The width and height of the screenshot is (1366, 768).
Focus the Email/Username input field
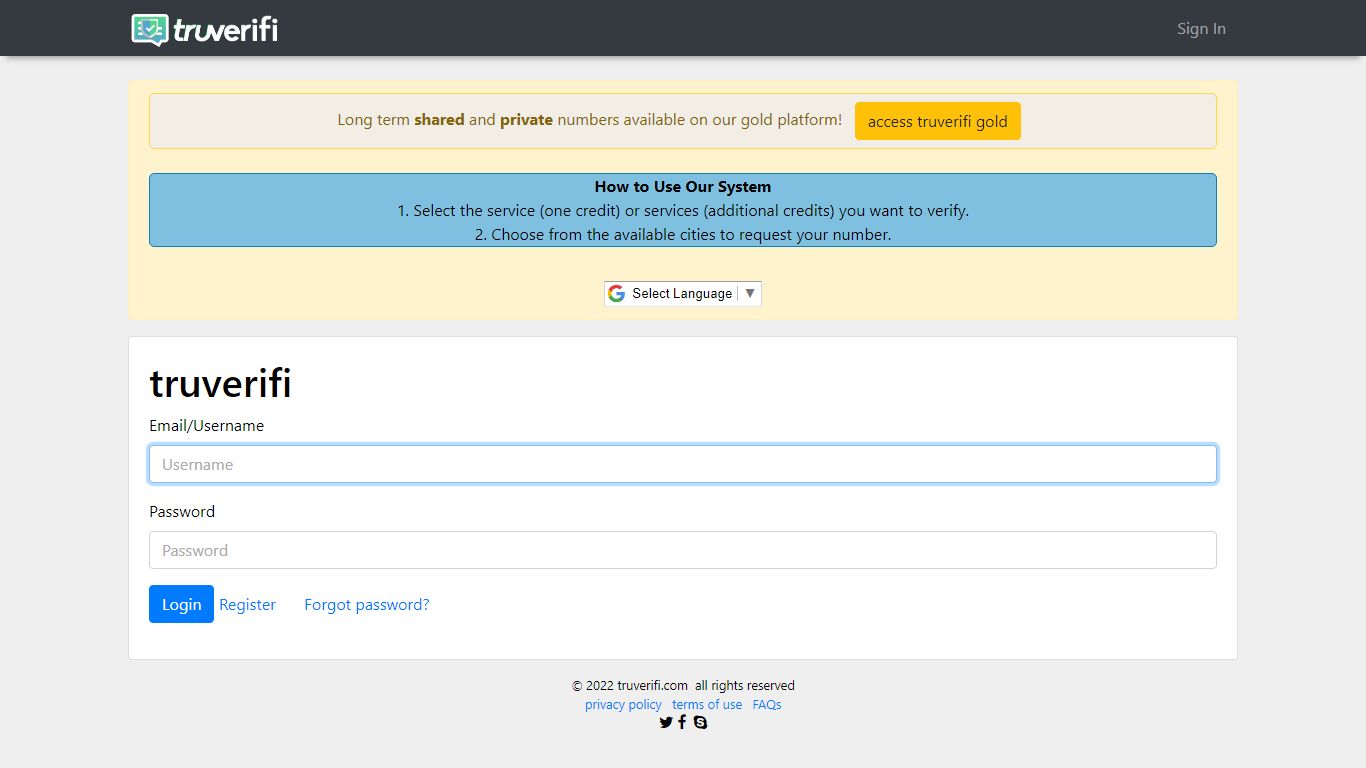tap(683, 464)
